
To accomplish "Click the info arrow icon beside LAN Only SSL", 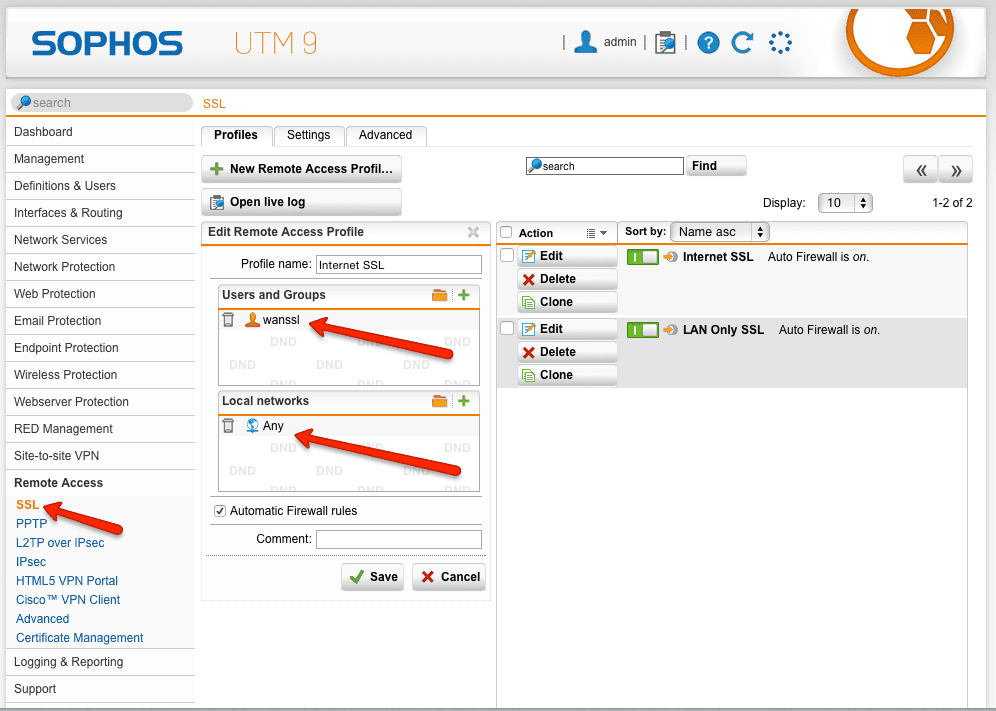I will click(670, 330).
